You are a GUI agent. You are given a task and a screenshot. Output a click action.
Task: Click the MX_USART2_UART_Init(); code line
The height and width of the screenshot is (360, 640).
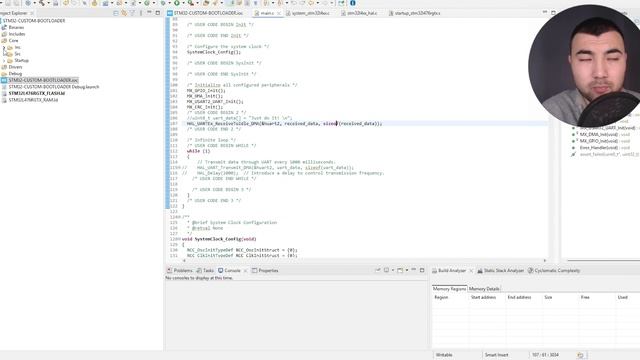tap(215, 102)
